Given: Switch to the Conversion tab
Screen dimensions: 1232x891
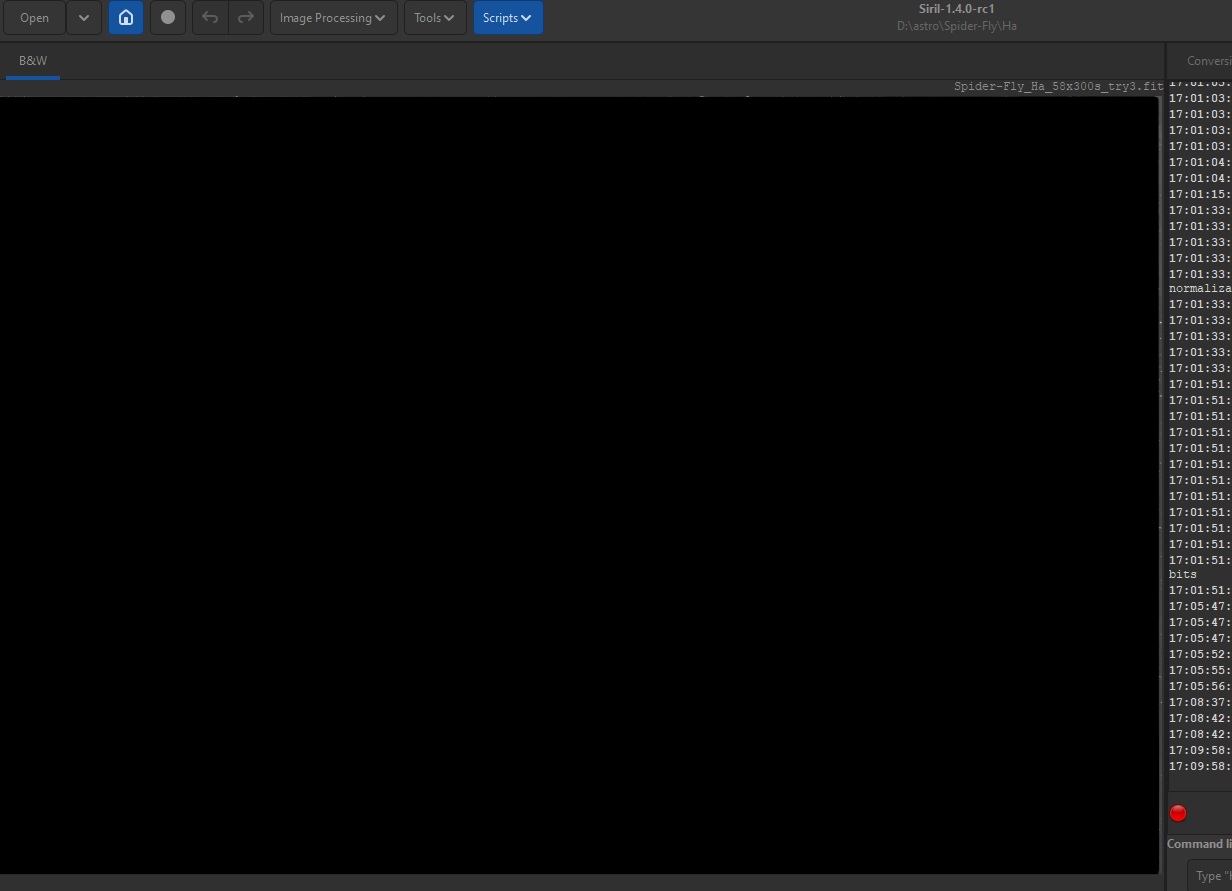Looking at the screenshot, I should click(1208, 61).
